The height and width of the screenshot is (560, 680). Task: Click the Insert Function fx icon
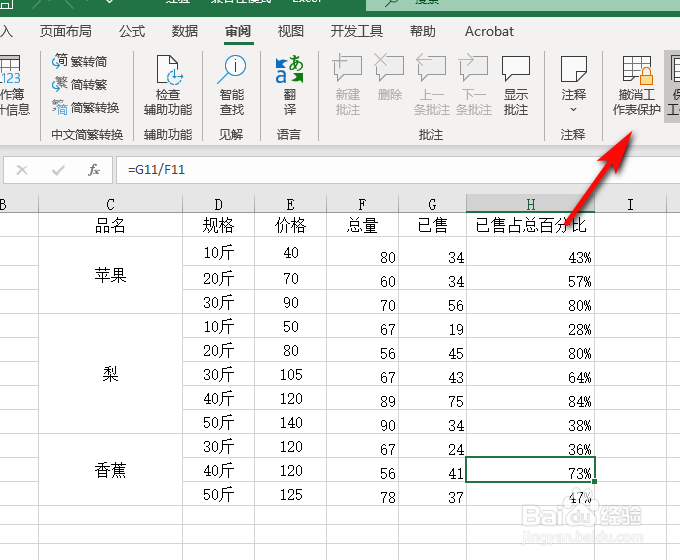(94, 170)
